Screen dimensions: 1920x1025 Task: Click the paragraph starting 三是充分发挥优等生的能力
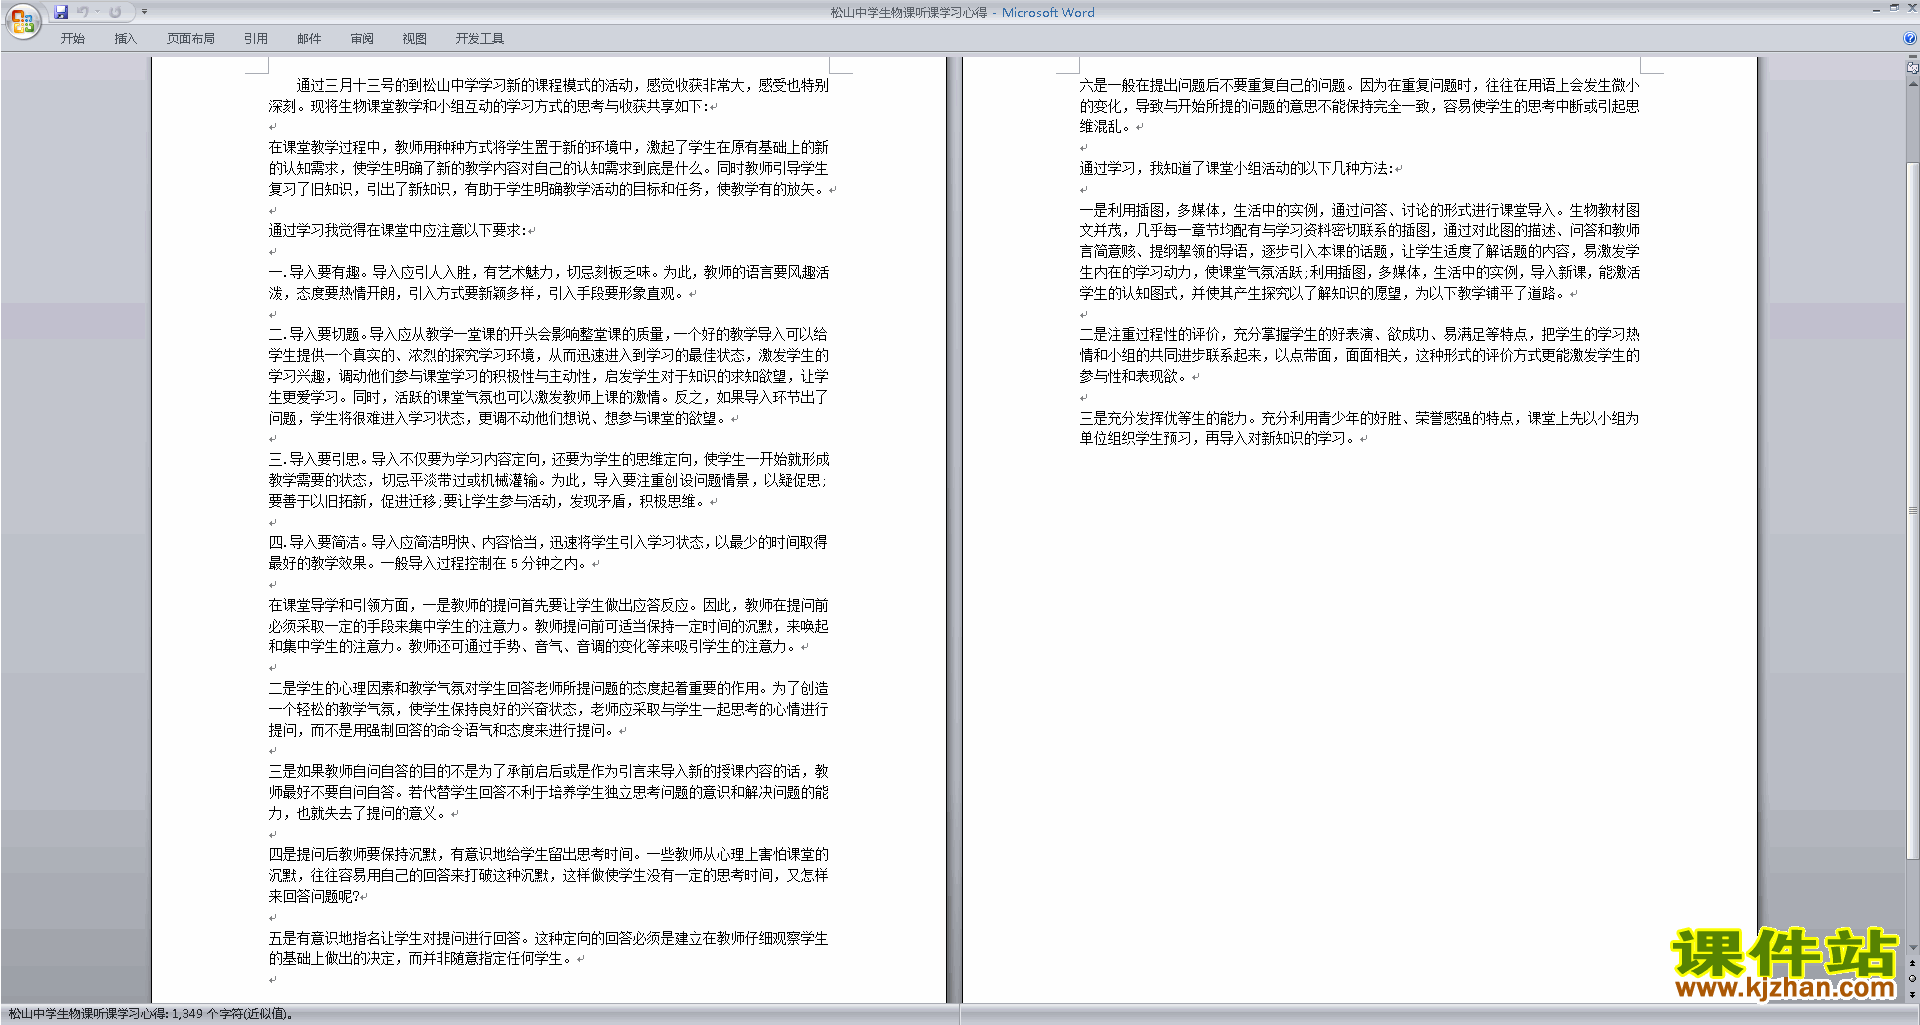point(1359,428)
